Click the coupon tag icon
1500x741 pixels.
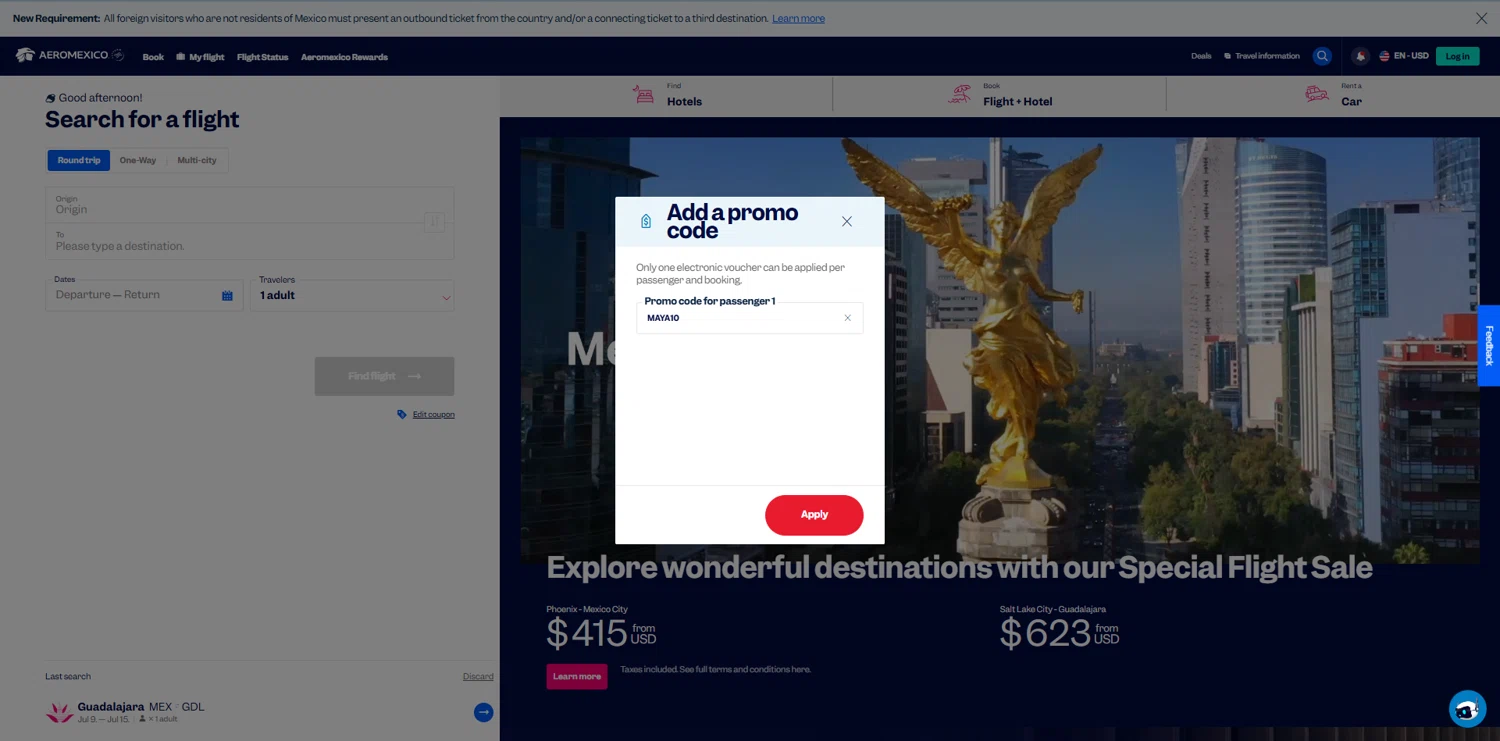pyautogui.click(x=402, y=414)
